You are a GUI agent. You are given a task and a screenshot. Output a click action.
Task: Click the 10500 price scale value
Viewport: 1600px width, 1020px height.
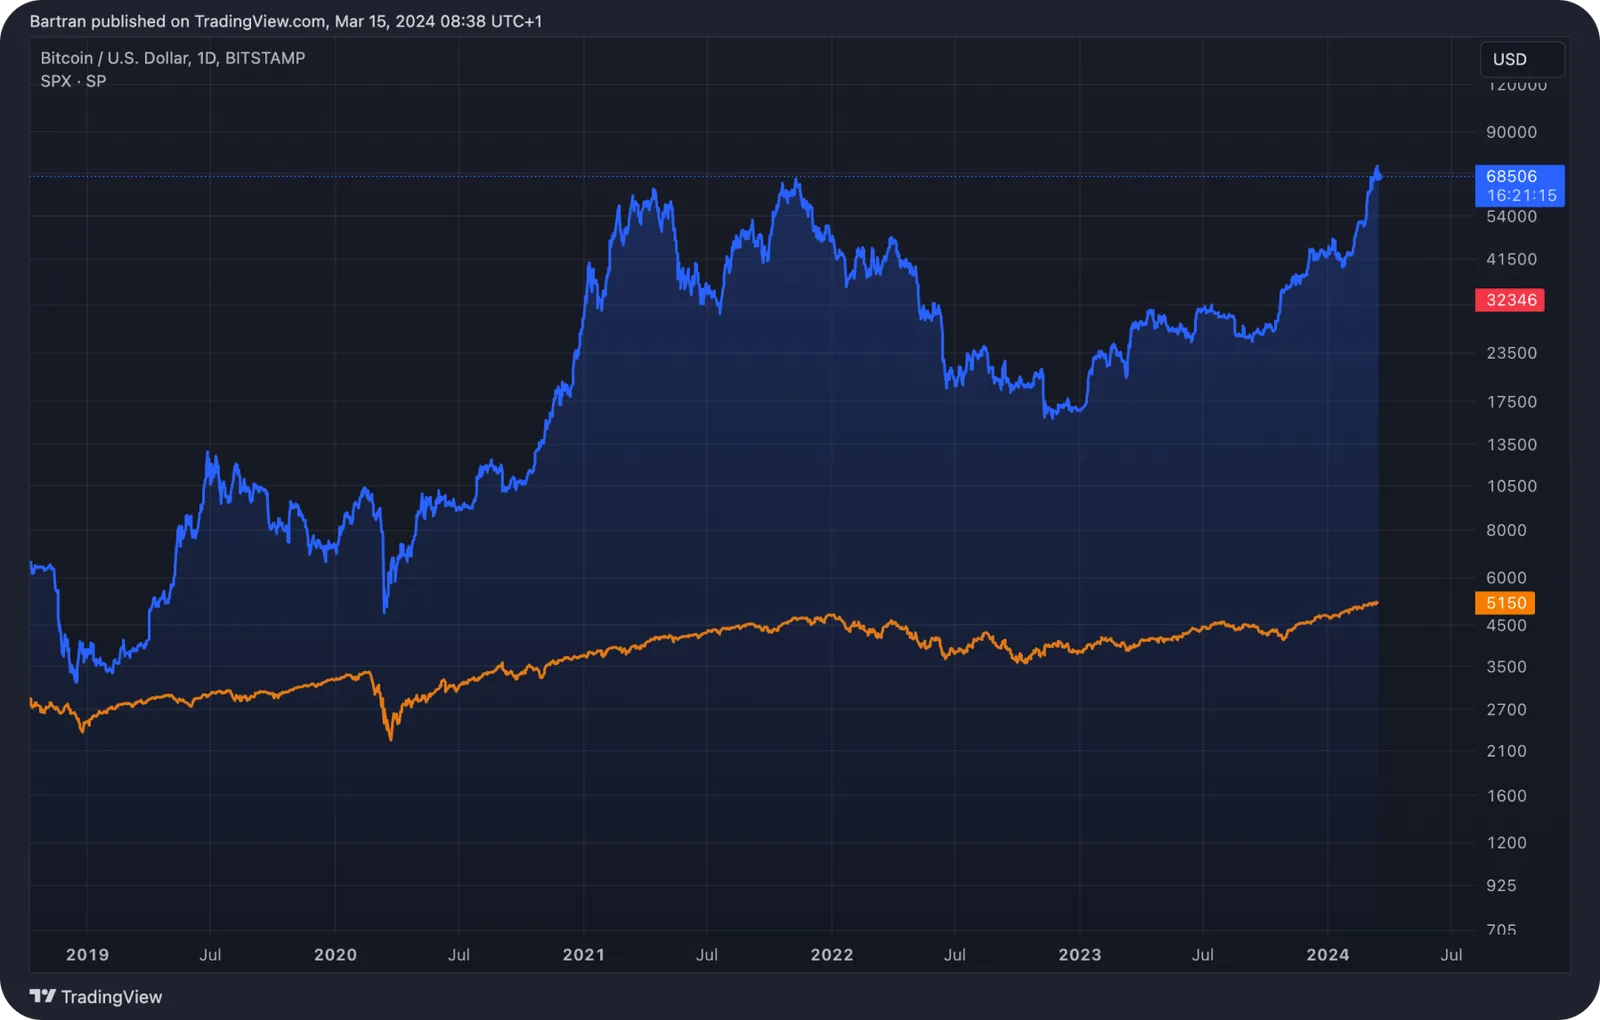point(1511,486)
